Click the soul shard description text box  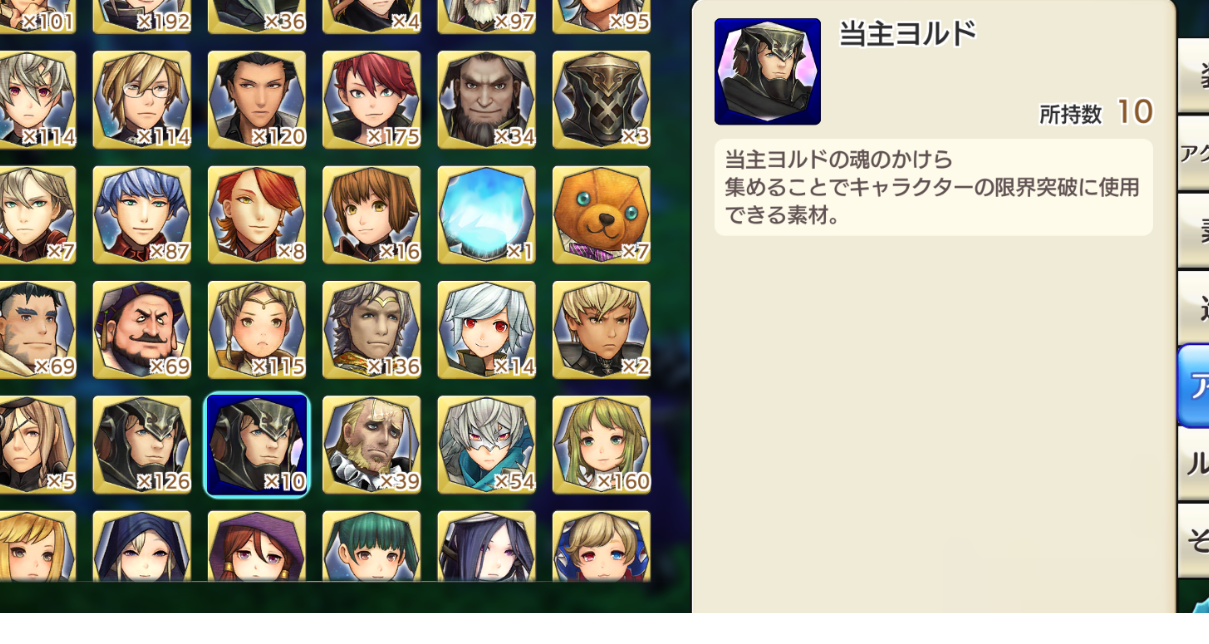pyautogui.click(x=933, y=188)
